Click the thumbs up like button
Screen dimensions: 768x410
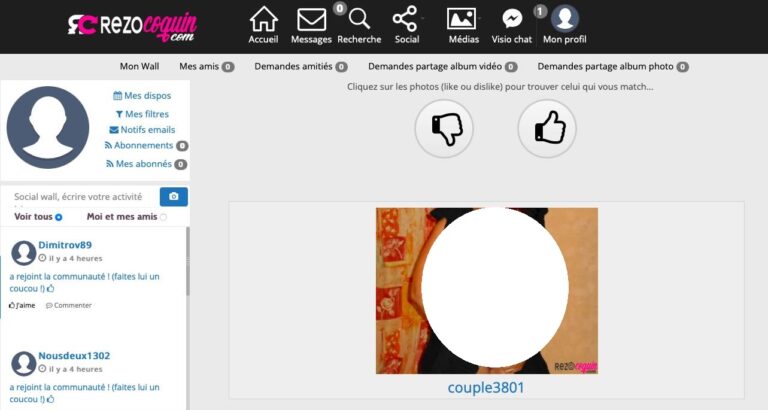point(547,129)
